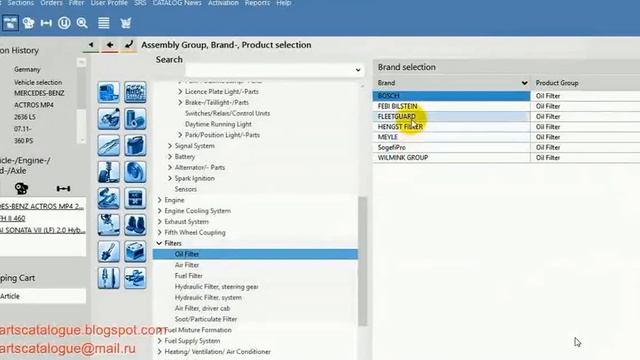The image size is (640, 360).
Task: Expand the Battery tree node
Action: pyautogui.click(x=170, y=156)
